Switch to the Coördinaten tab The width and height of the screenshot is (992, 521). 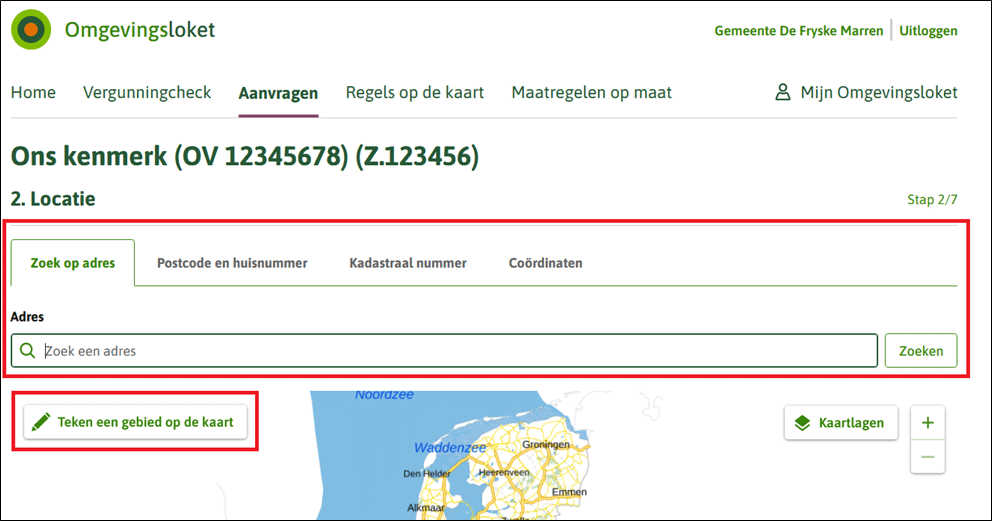[x=545, y=263]
